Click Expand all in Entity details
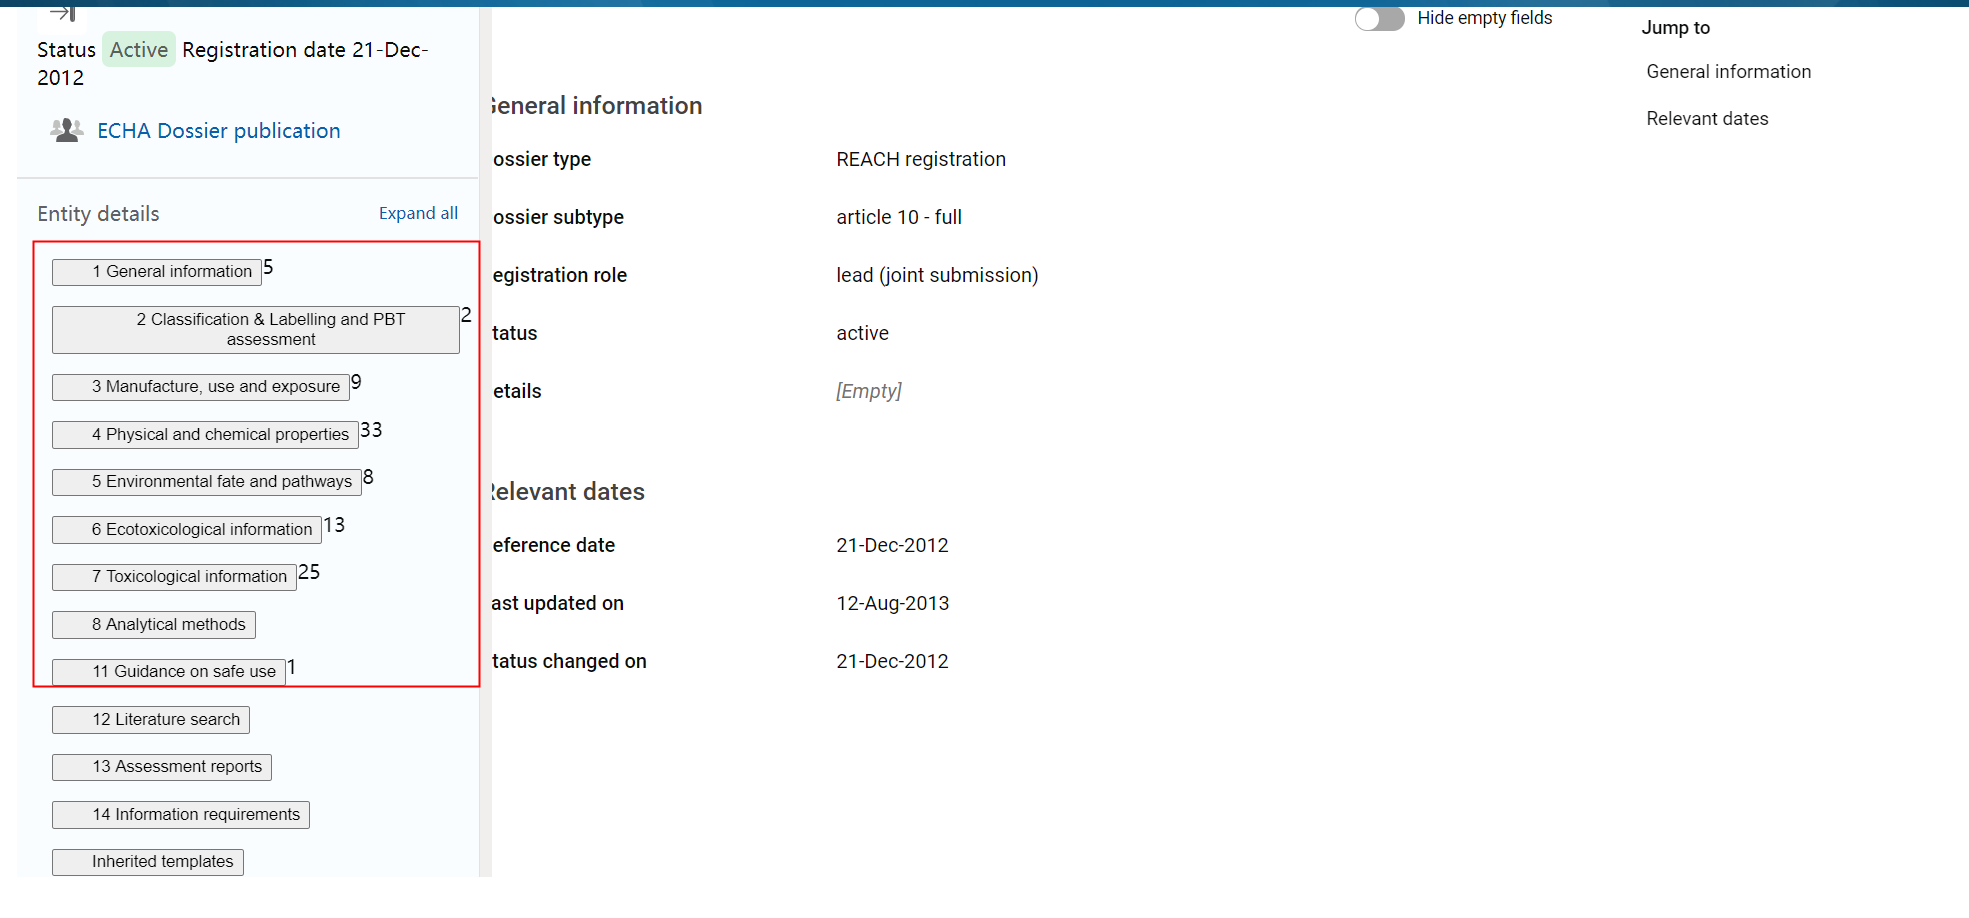 click(418, 213)
